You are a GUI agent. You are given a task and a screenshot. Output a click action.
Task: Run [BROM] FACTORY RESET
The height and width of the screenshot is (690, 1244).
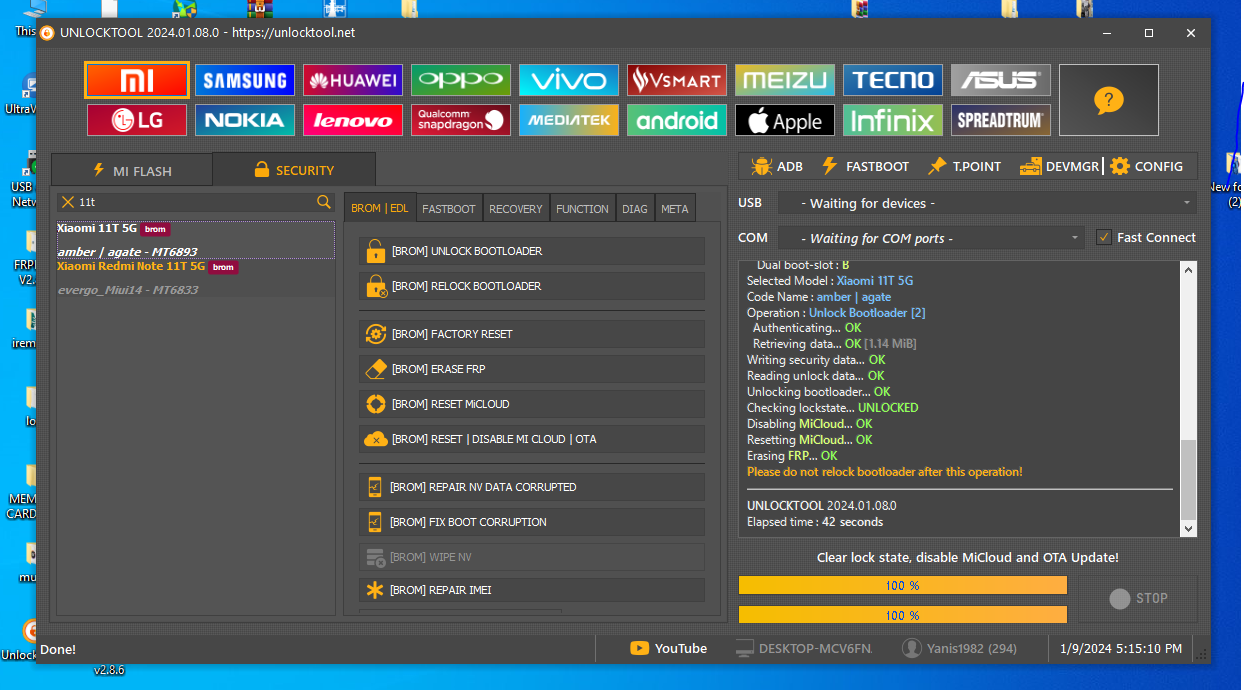point(532,334)
